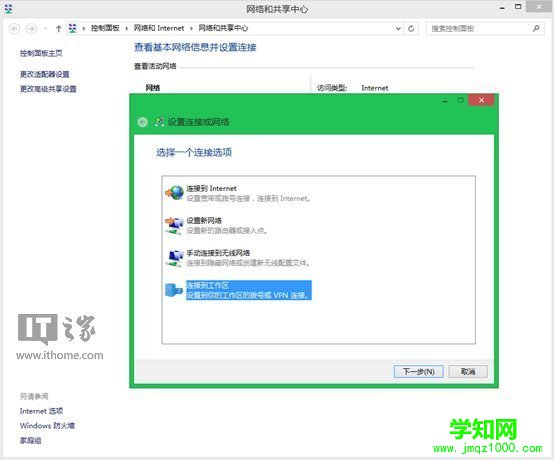This screenshot has width=554, height=460.
Task: Click the Connect to Internet globe icon
Action: [x=175, y=193]
